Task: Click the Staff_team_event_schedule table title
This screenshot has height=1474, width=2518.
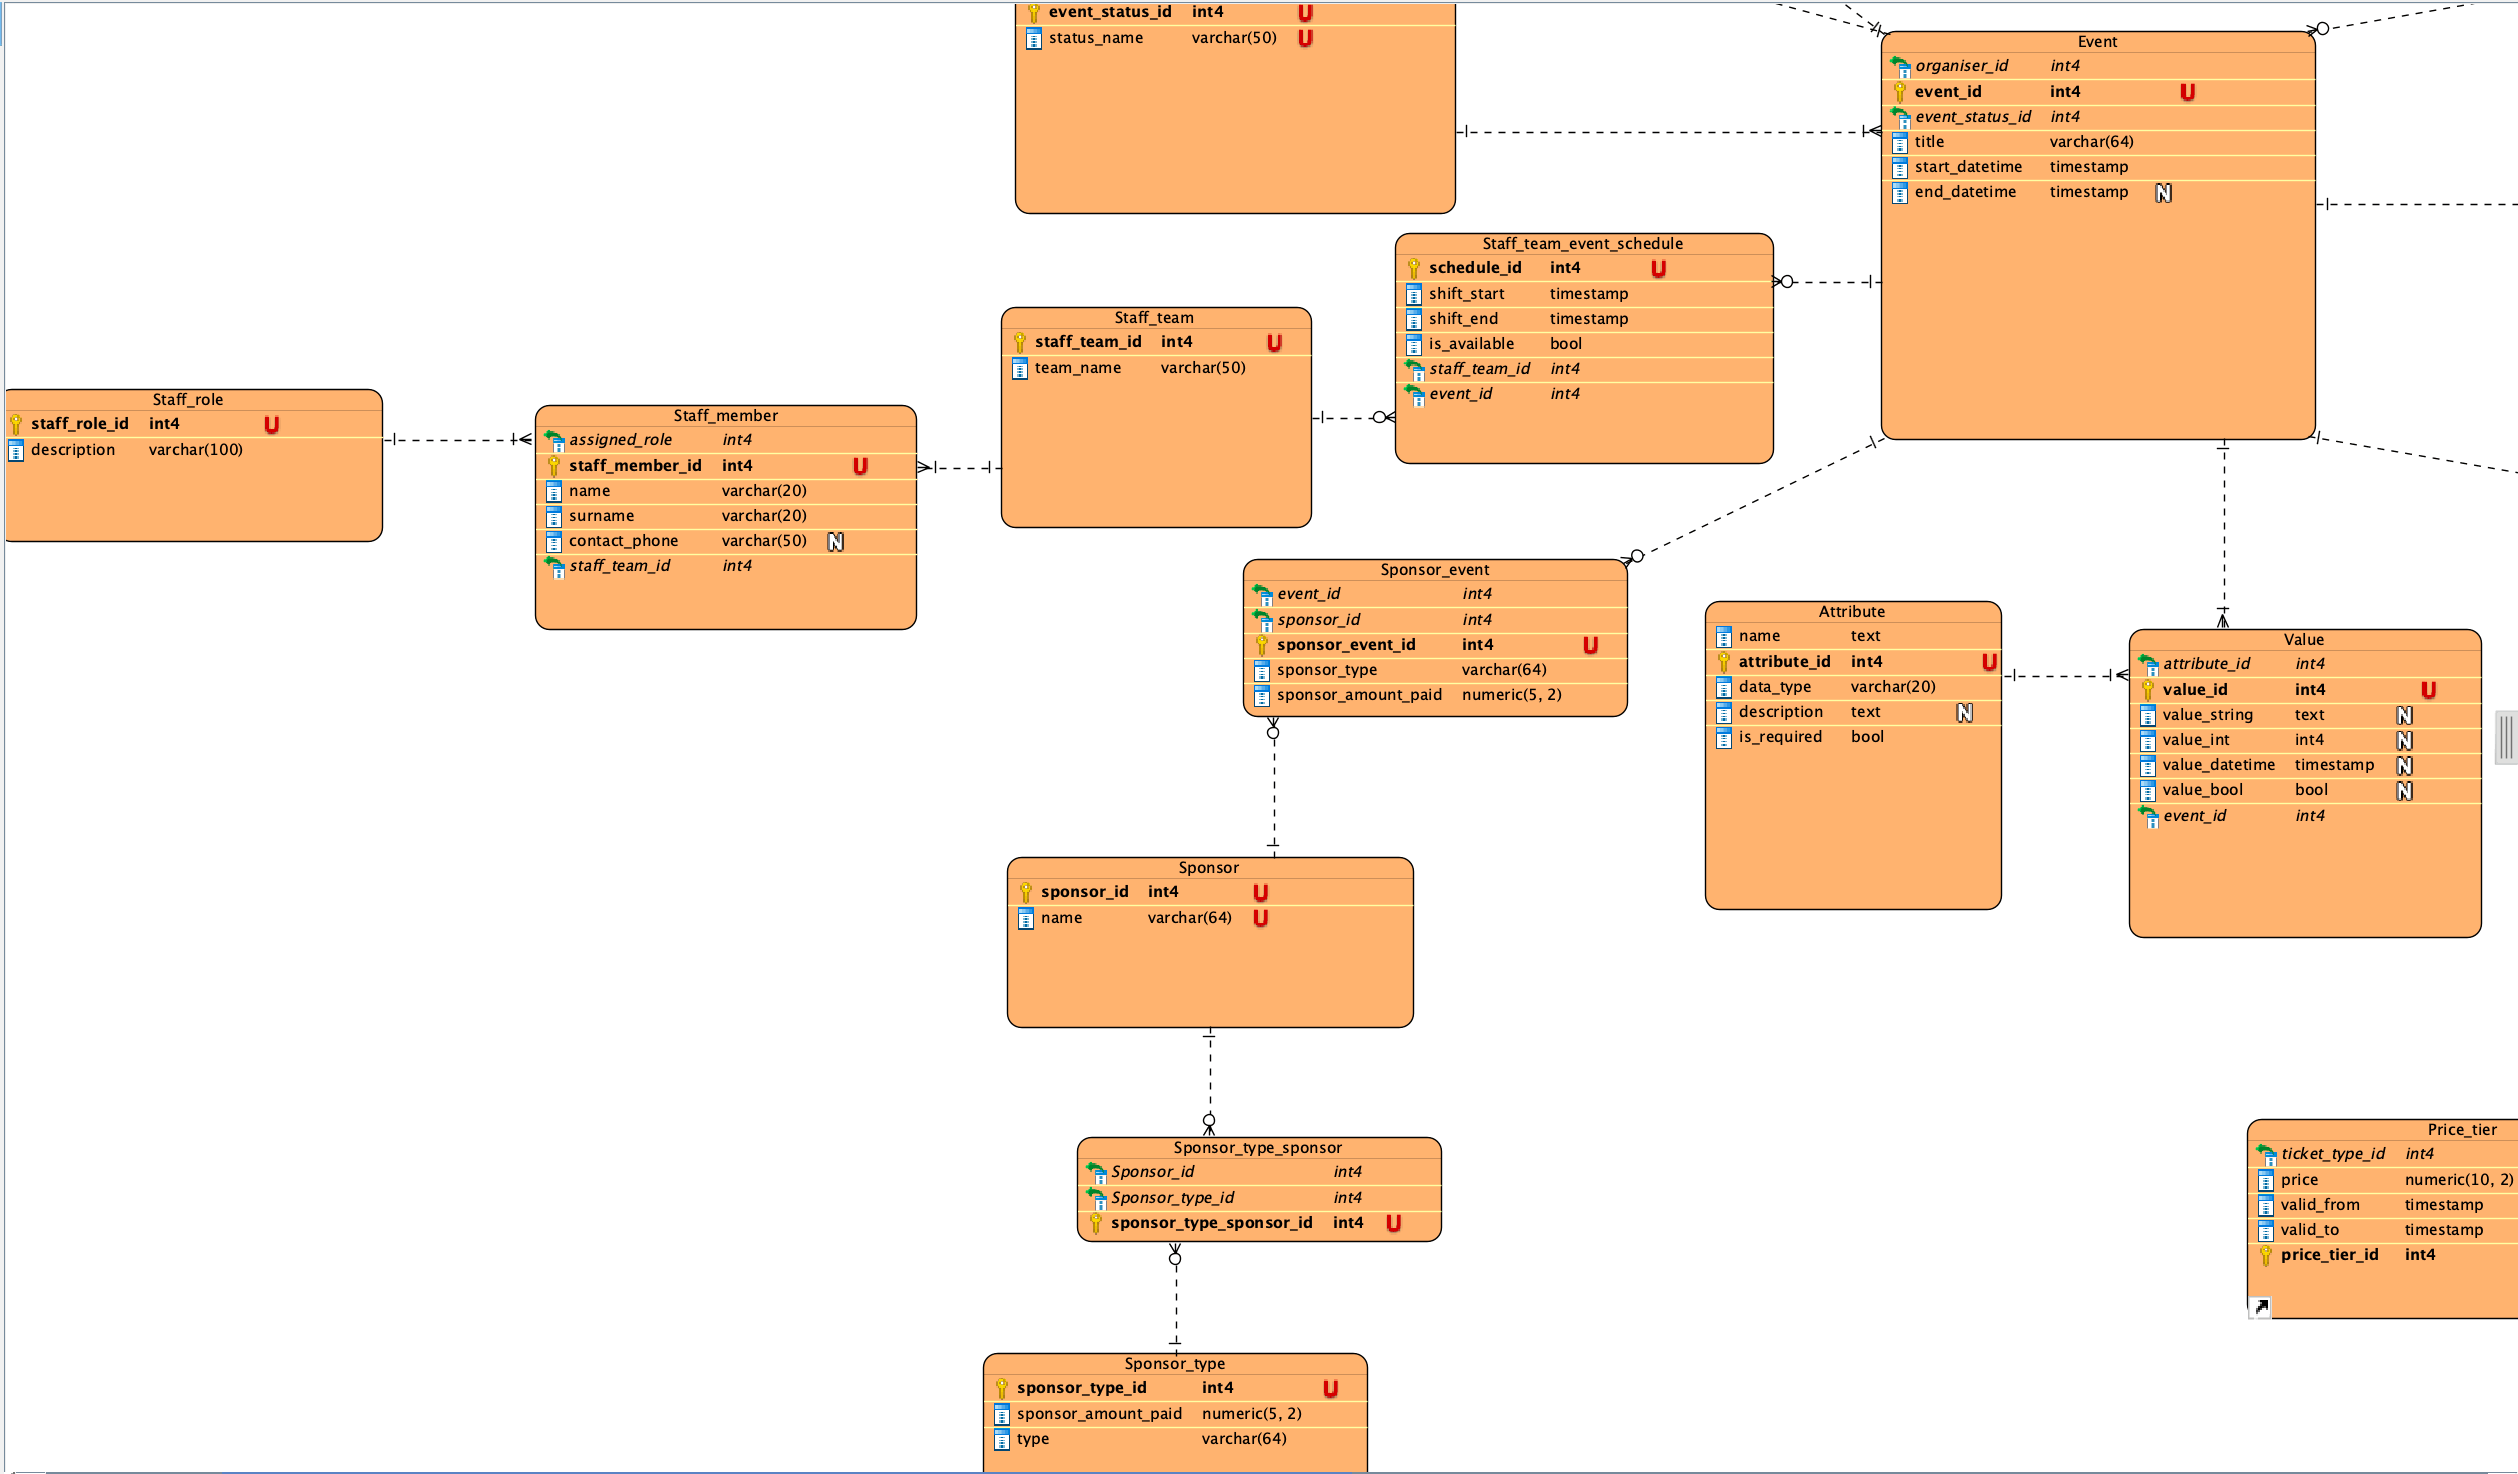Action: pyautogui.click(x=1582, y=244)
